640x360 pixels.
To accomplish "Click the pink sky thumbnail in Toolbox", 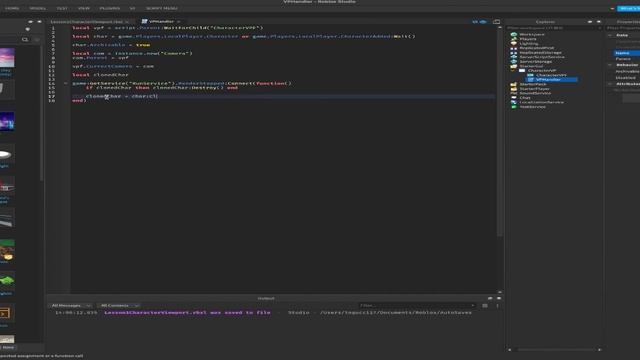I will click(x=7, y=58).
